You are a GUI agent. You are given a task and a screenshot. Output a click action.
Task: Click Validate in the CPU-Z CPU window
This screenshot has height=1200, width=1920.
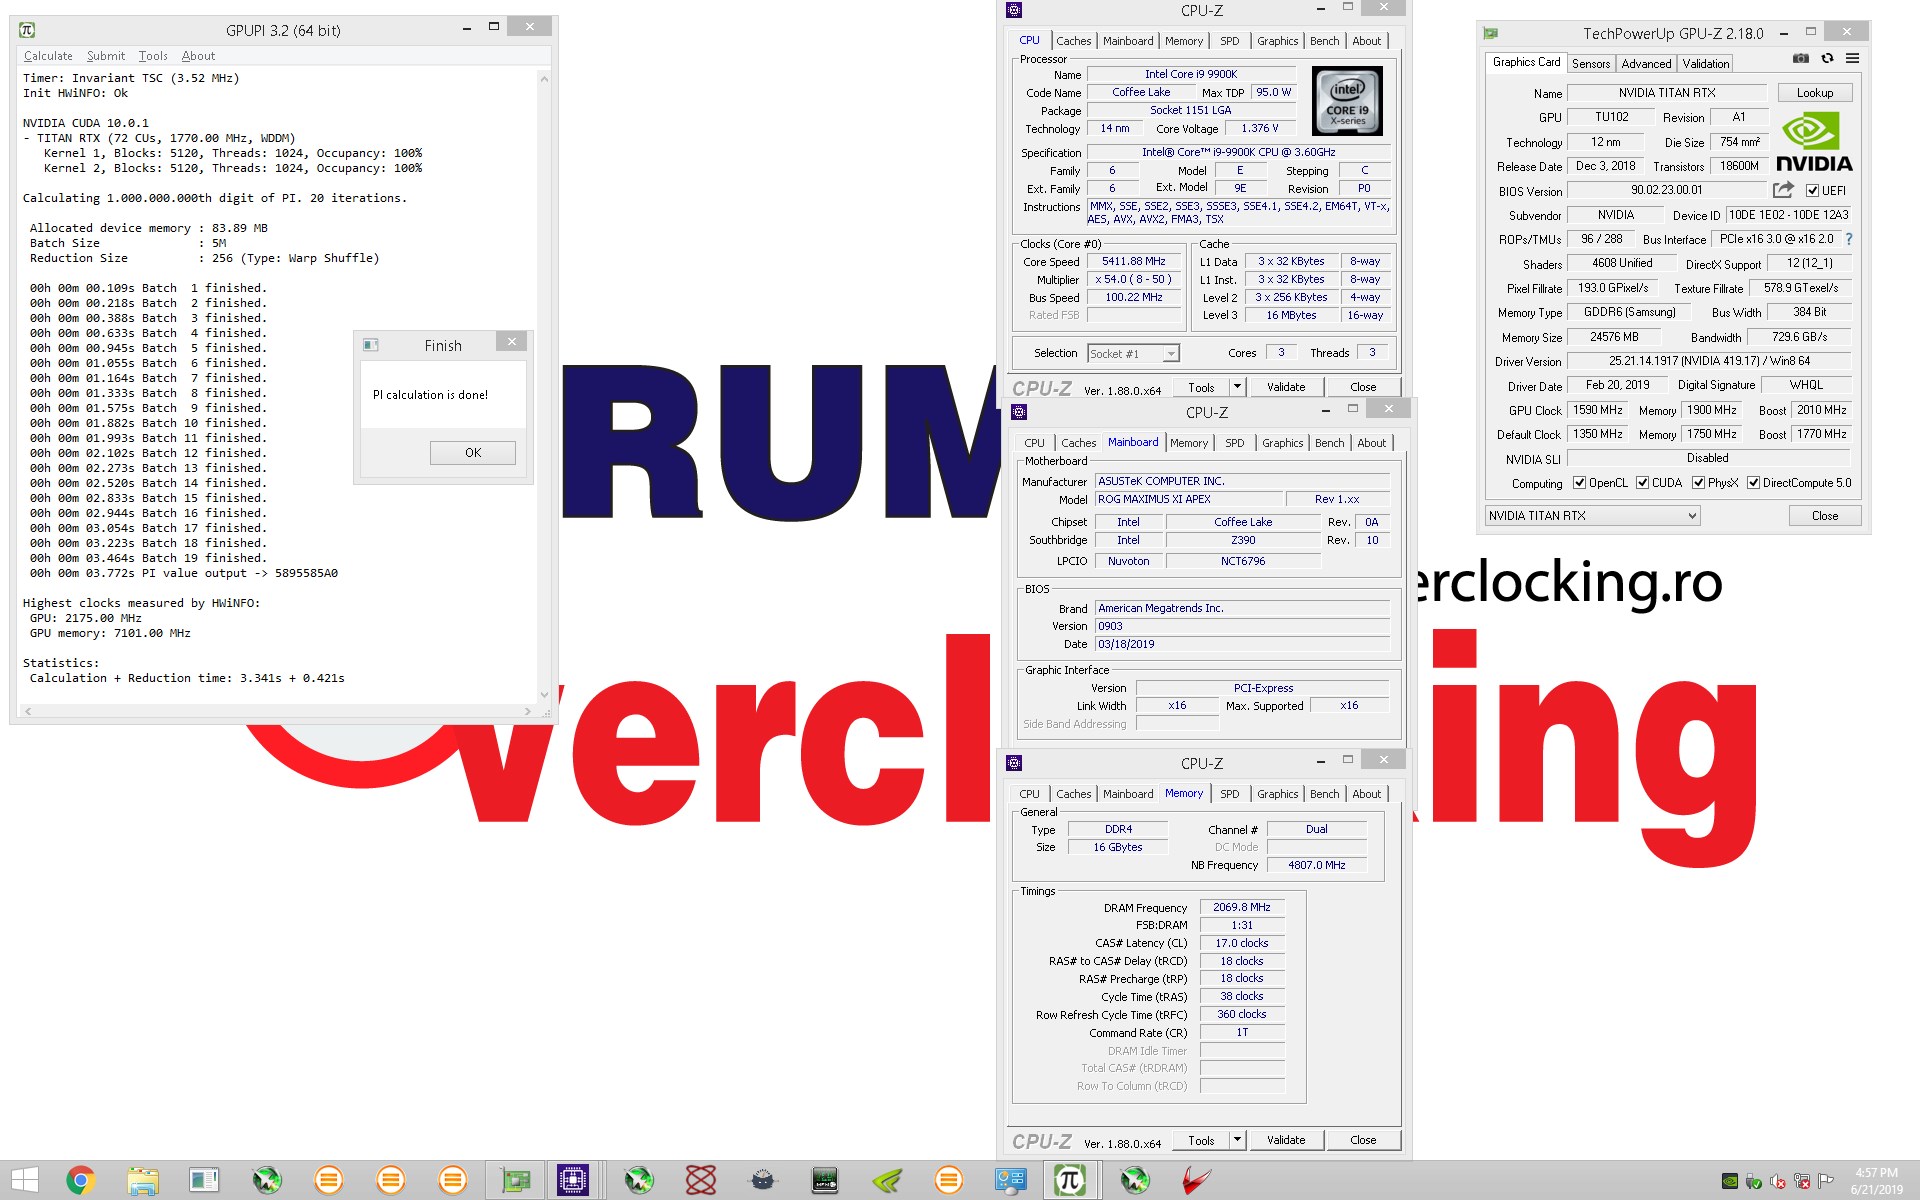(1286, 387)
